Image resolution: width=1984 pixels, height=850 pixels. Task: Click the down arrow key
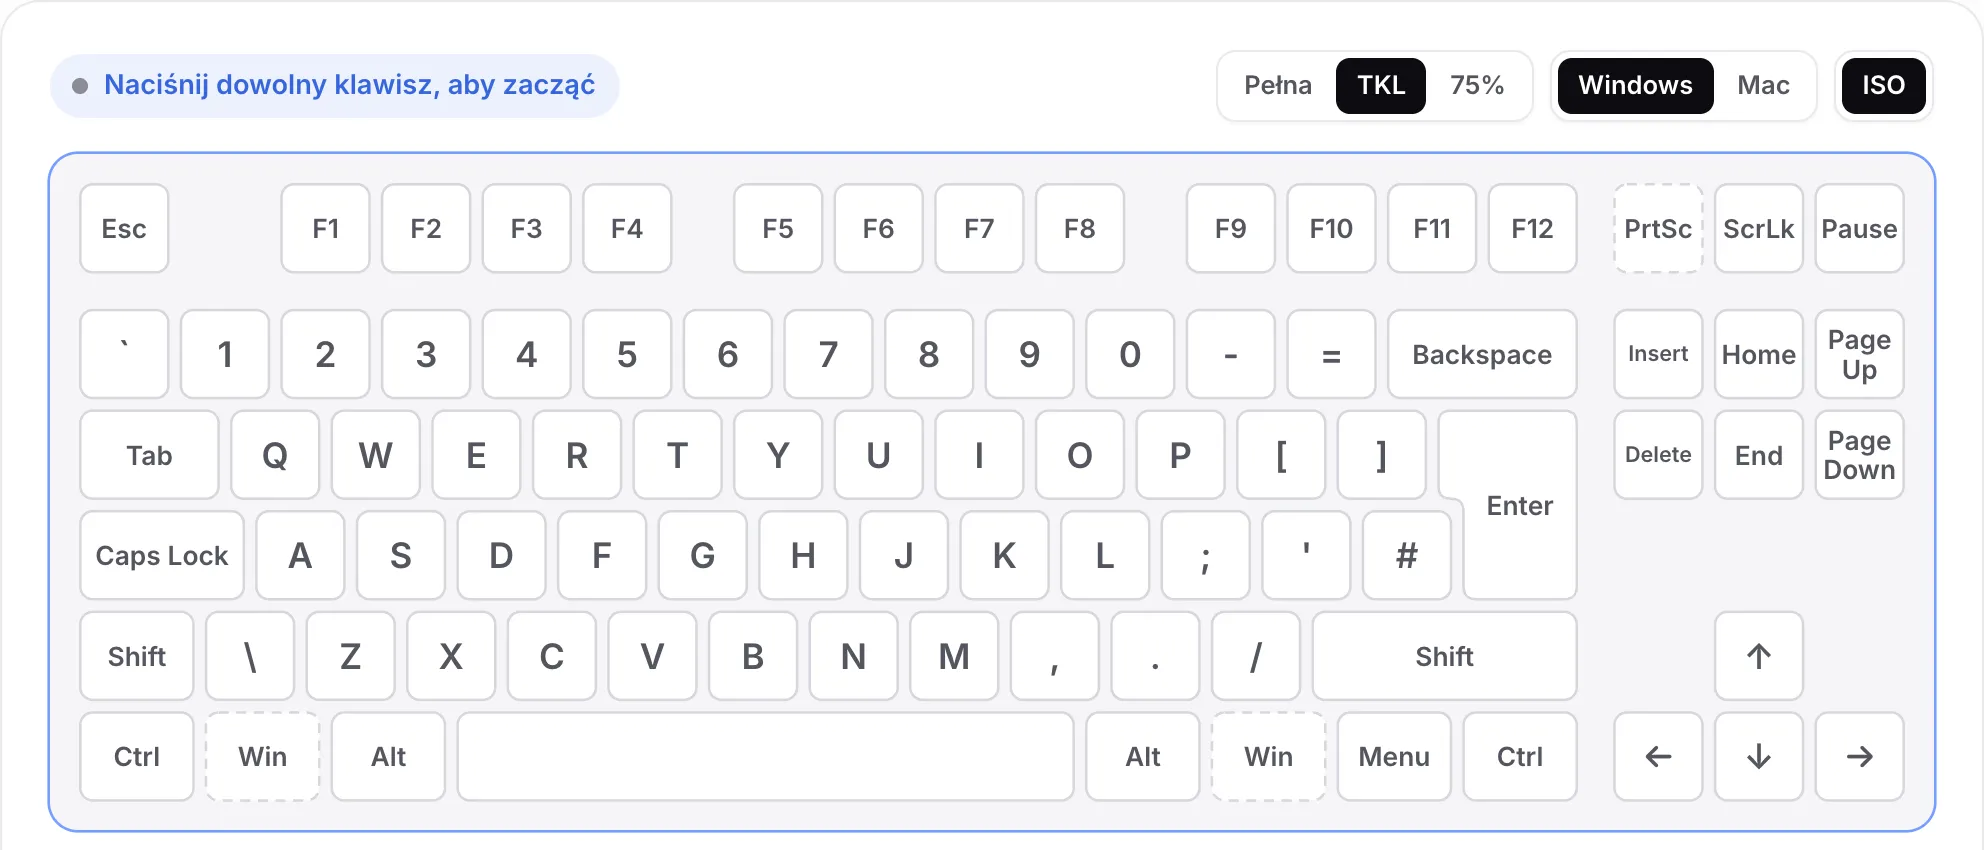click(x=1758, y=756)
